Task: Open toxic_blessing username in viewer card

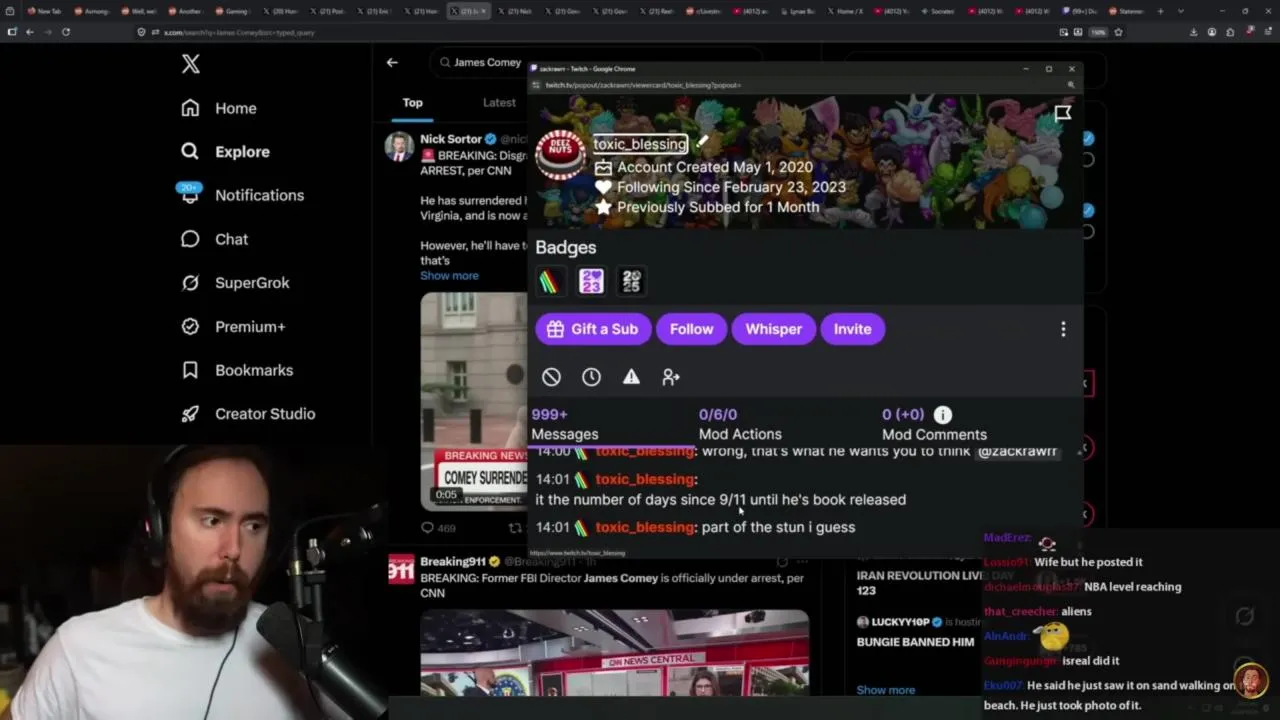Action: [x=640, y=144]
